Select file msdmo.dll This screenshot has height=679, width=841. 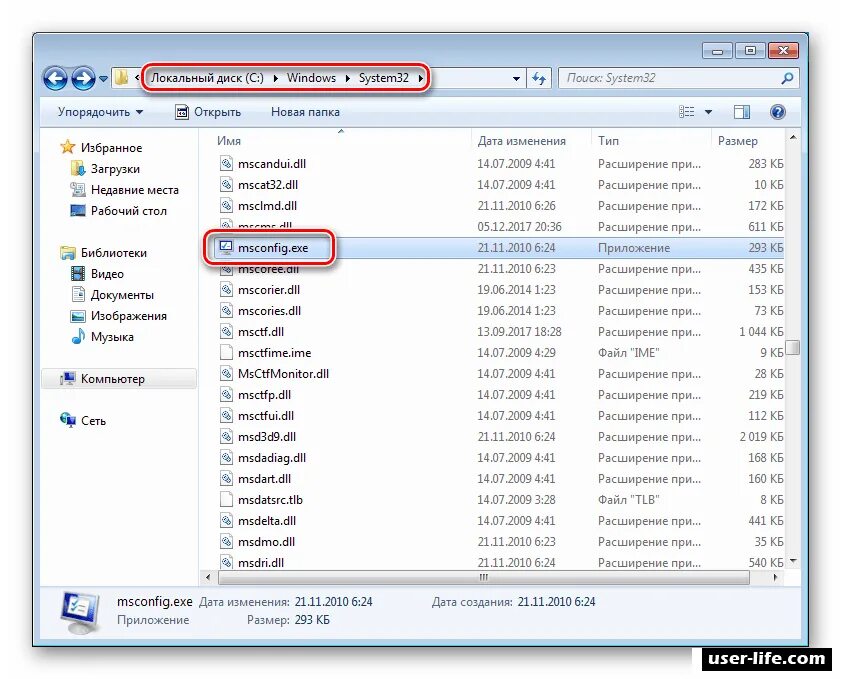coord(266,542)
